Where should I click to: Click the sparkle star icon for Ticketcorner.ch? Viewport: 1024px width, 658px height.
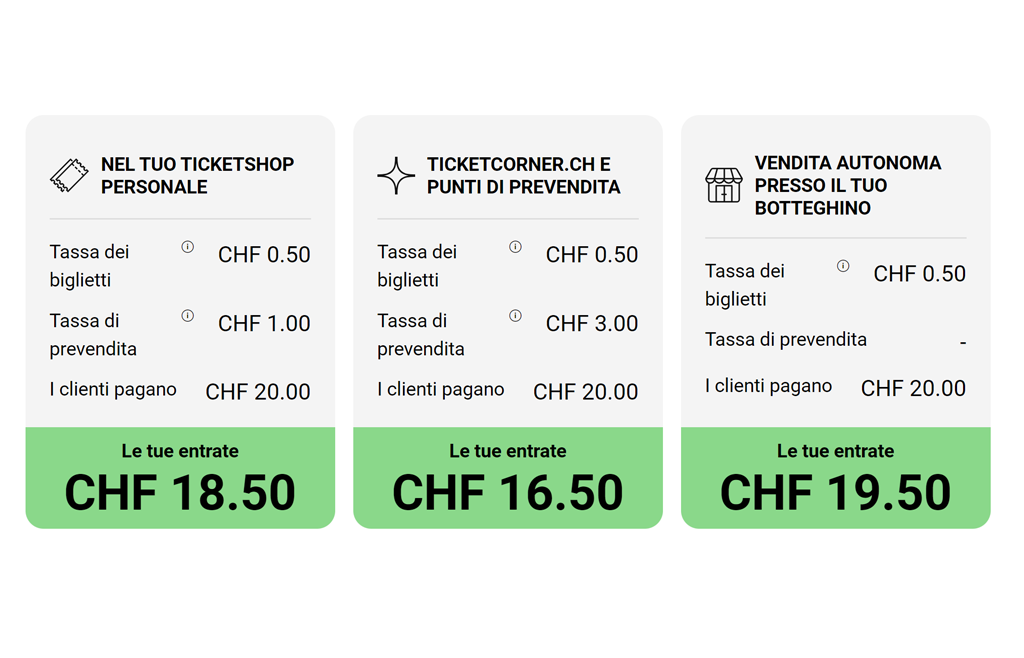396,176
